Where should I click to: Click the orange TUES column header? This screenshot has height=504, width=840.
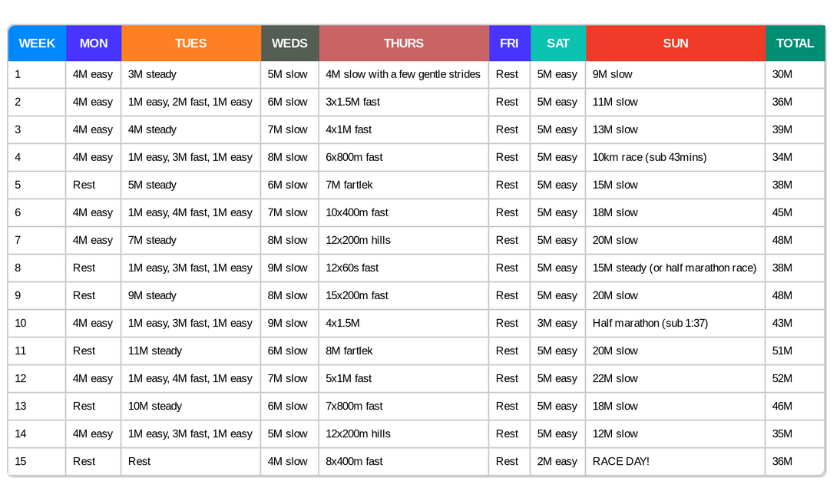pyautogui.click(x=191, y=43)
